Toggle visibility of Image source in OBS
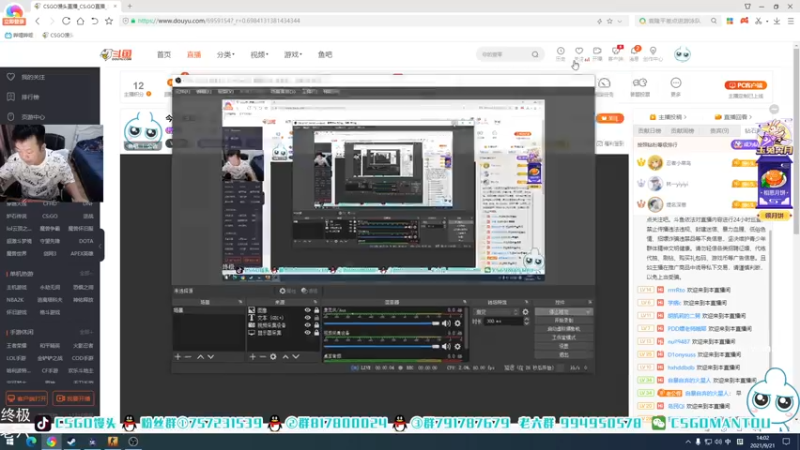This screenshot has width=800, height=450. pyautogui.click(x=307, y=310)
